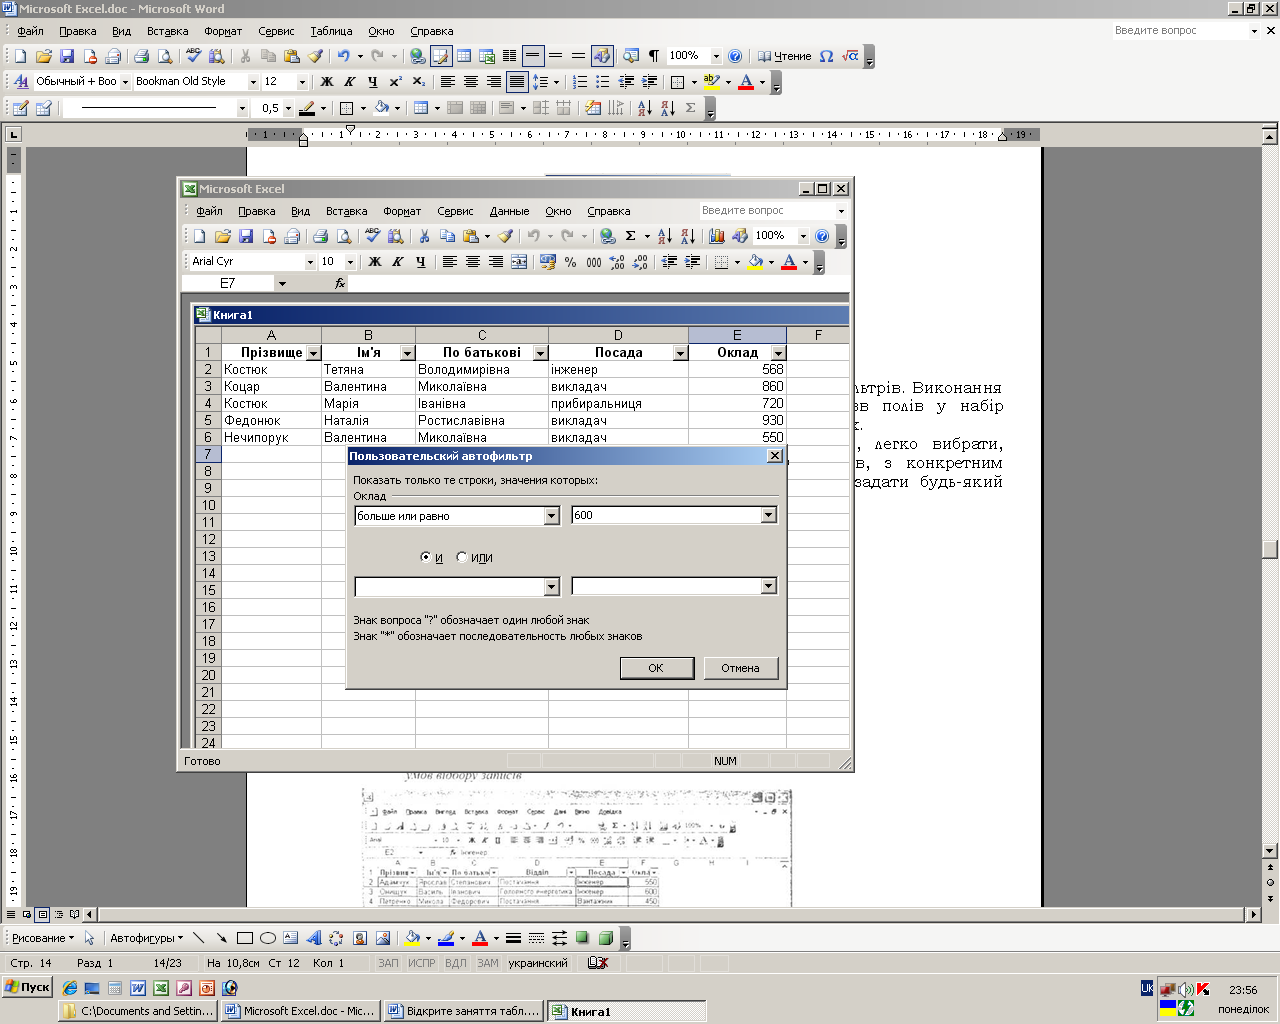This screenshot has height=1024, width=1280.
Task: Open 'больше или равно' condition dropdown
Action: (x=551, y=516)
